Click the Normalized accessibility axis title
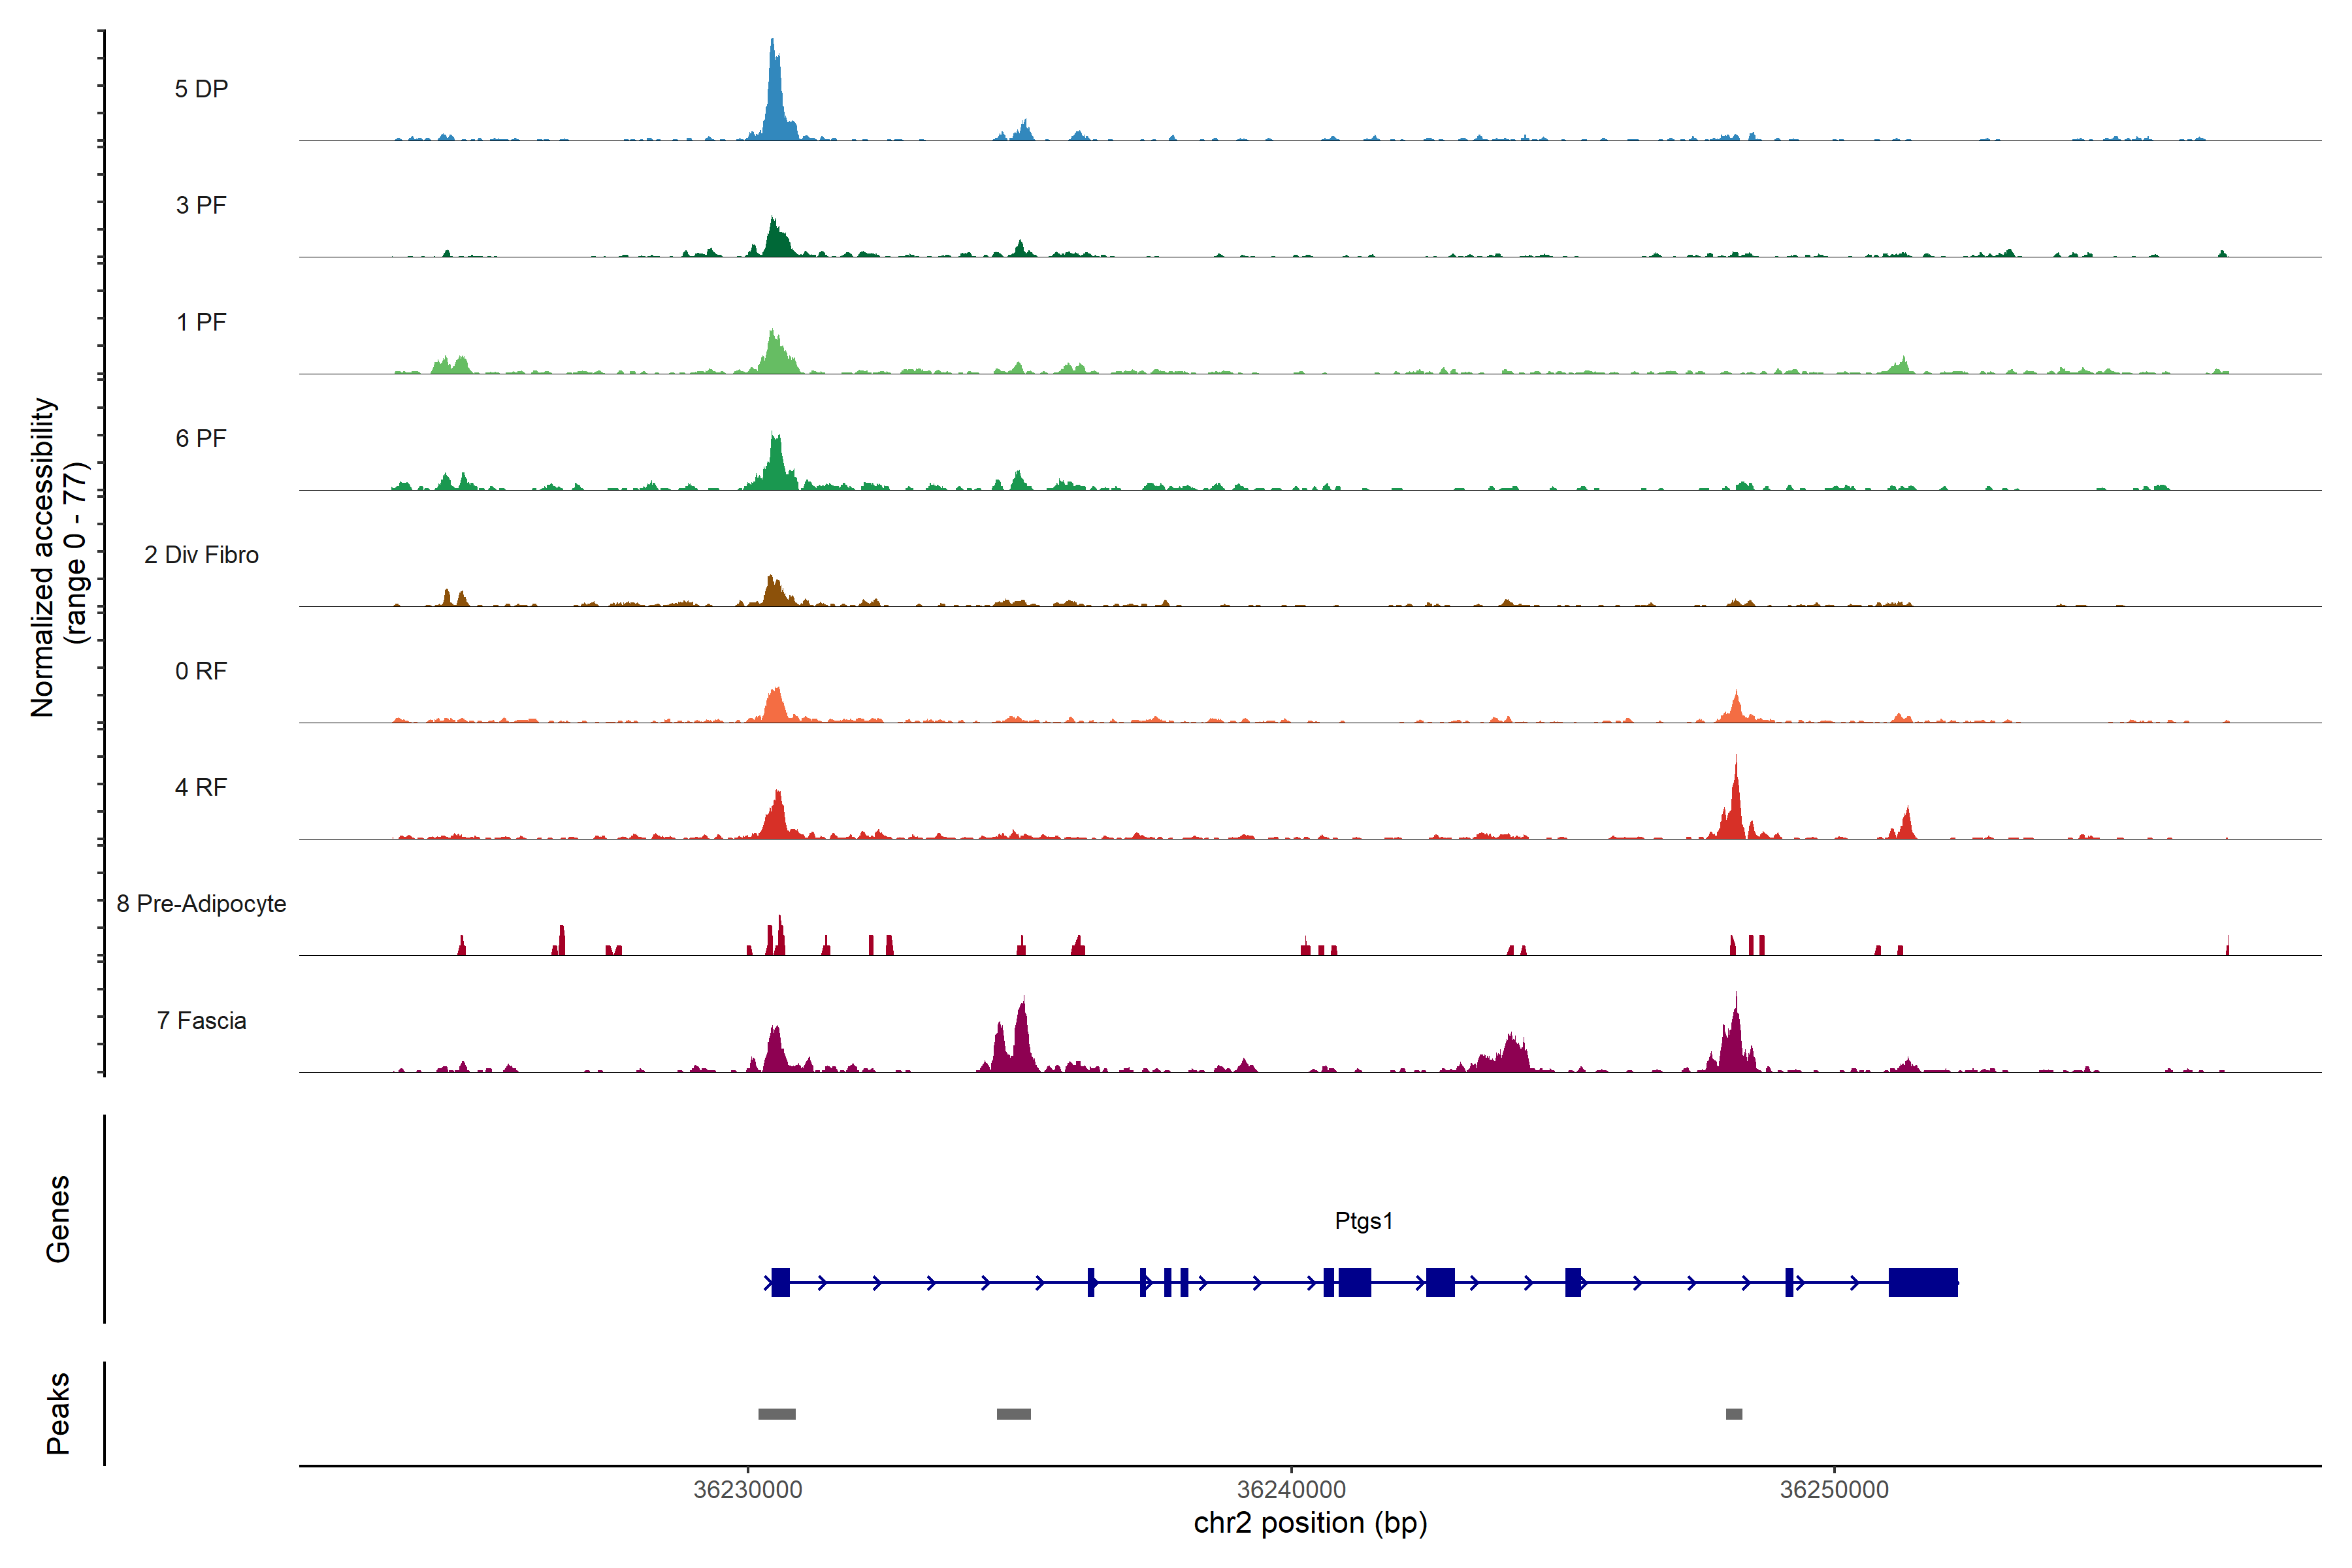 pos(43,556)
